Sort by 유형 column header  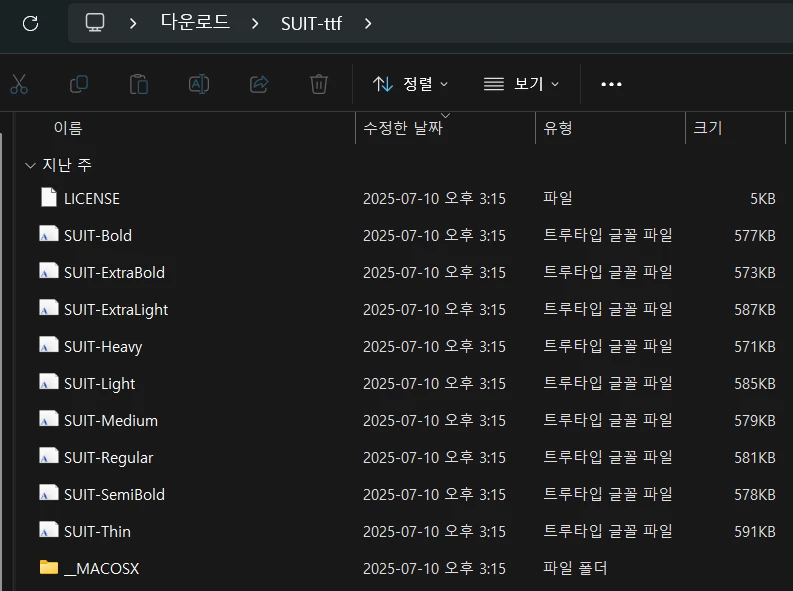tap(557, 128)
